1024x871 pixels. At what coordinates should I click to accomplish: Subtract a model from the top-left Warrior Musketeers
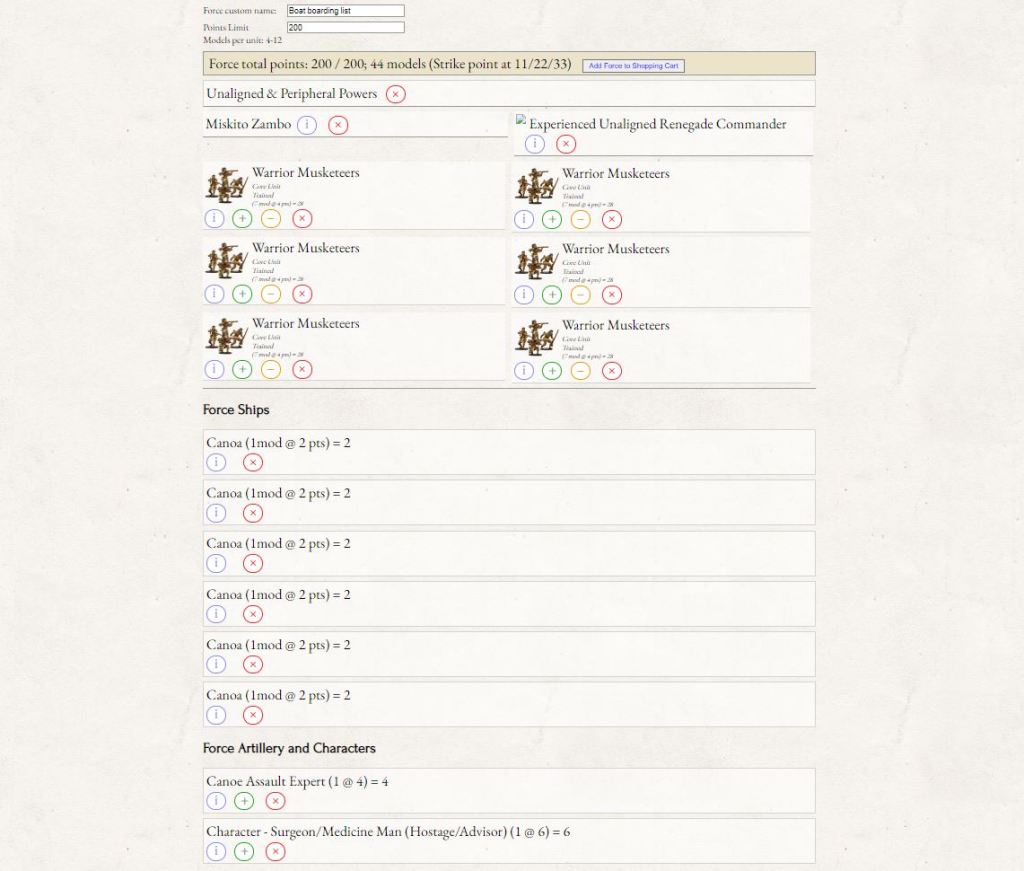tap(271, 218)
